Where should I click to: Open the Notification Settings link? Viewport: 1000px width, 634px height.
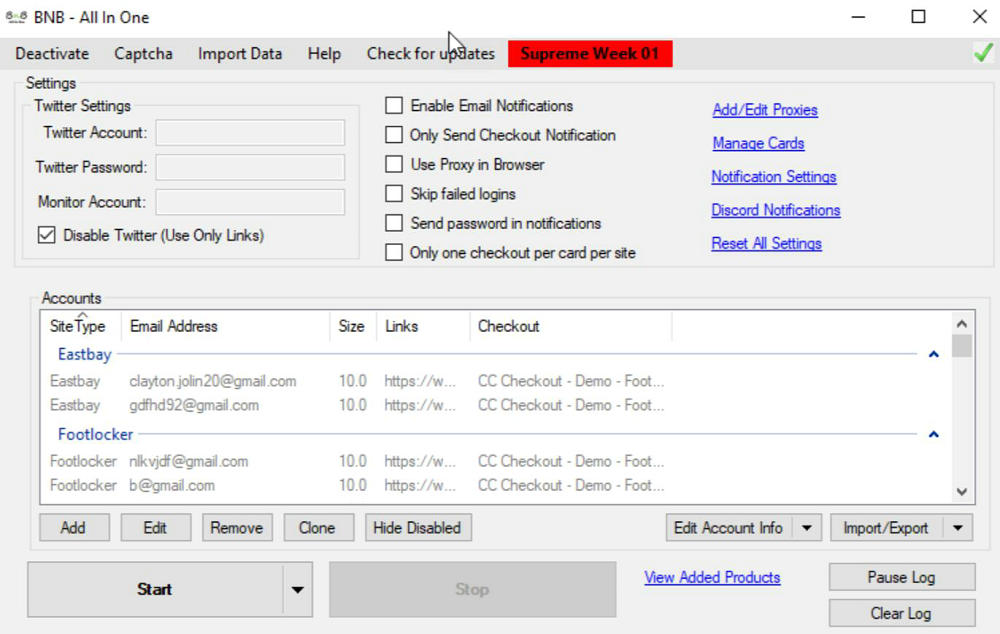[774, 177]
